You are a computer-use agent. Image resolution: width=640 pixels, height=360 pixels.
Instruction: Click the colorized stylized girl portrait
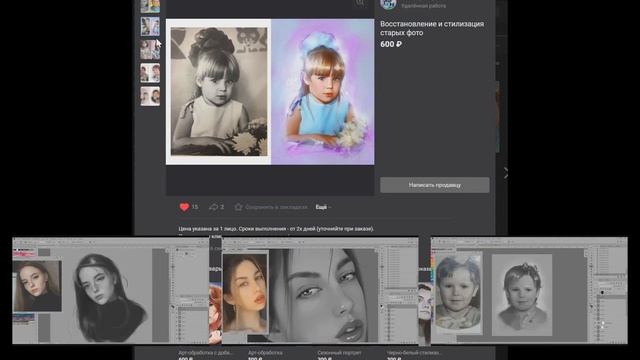322,91
